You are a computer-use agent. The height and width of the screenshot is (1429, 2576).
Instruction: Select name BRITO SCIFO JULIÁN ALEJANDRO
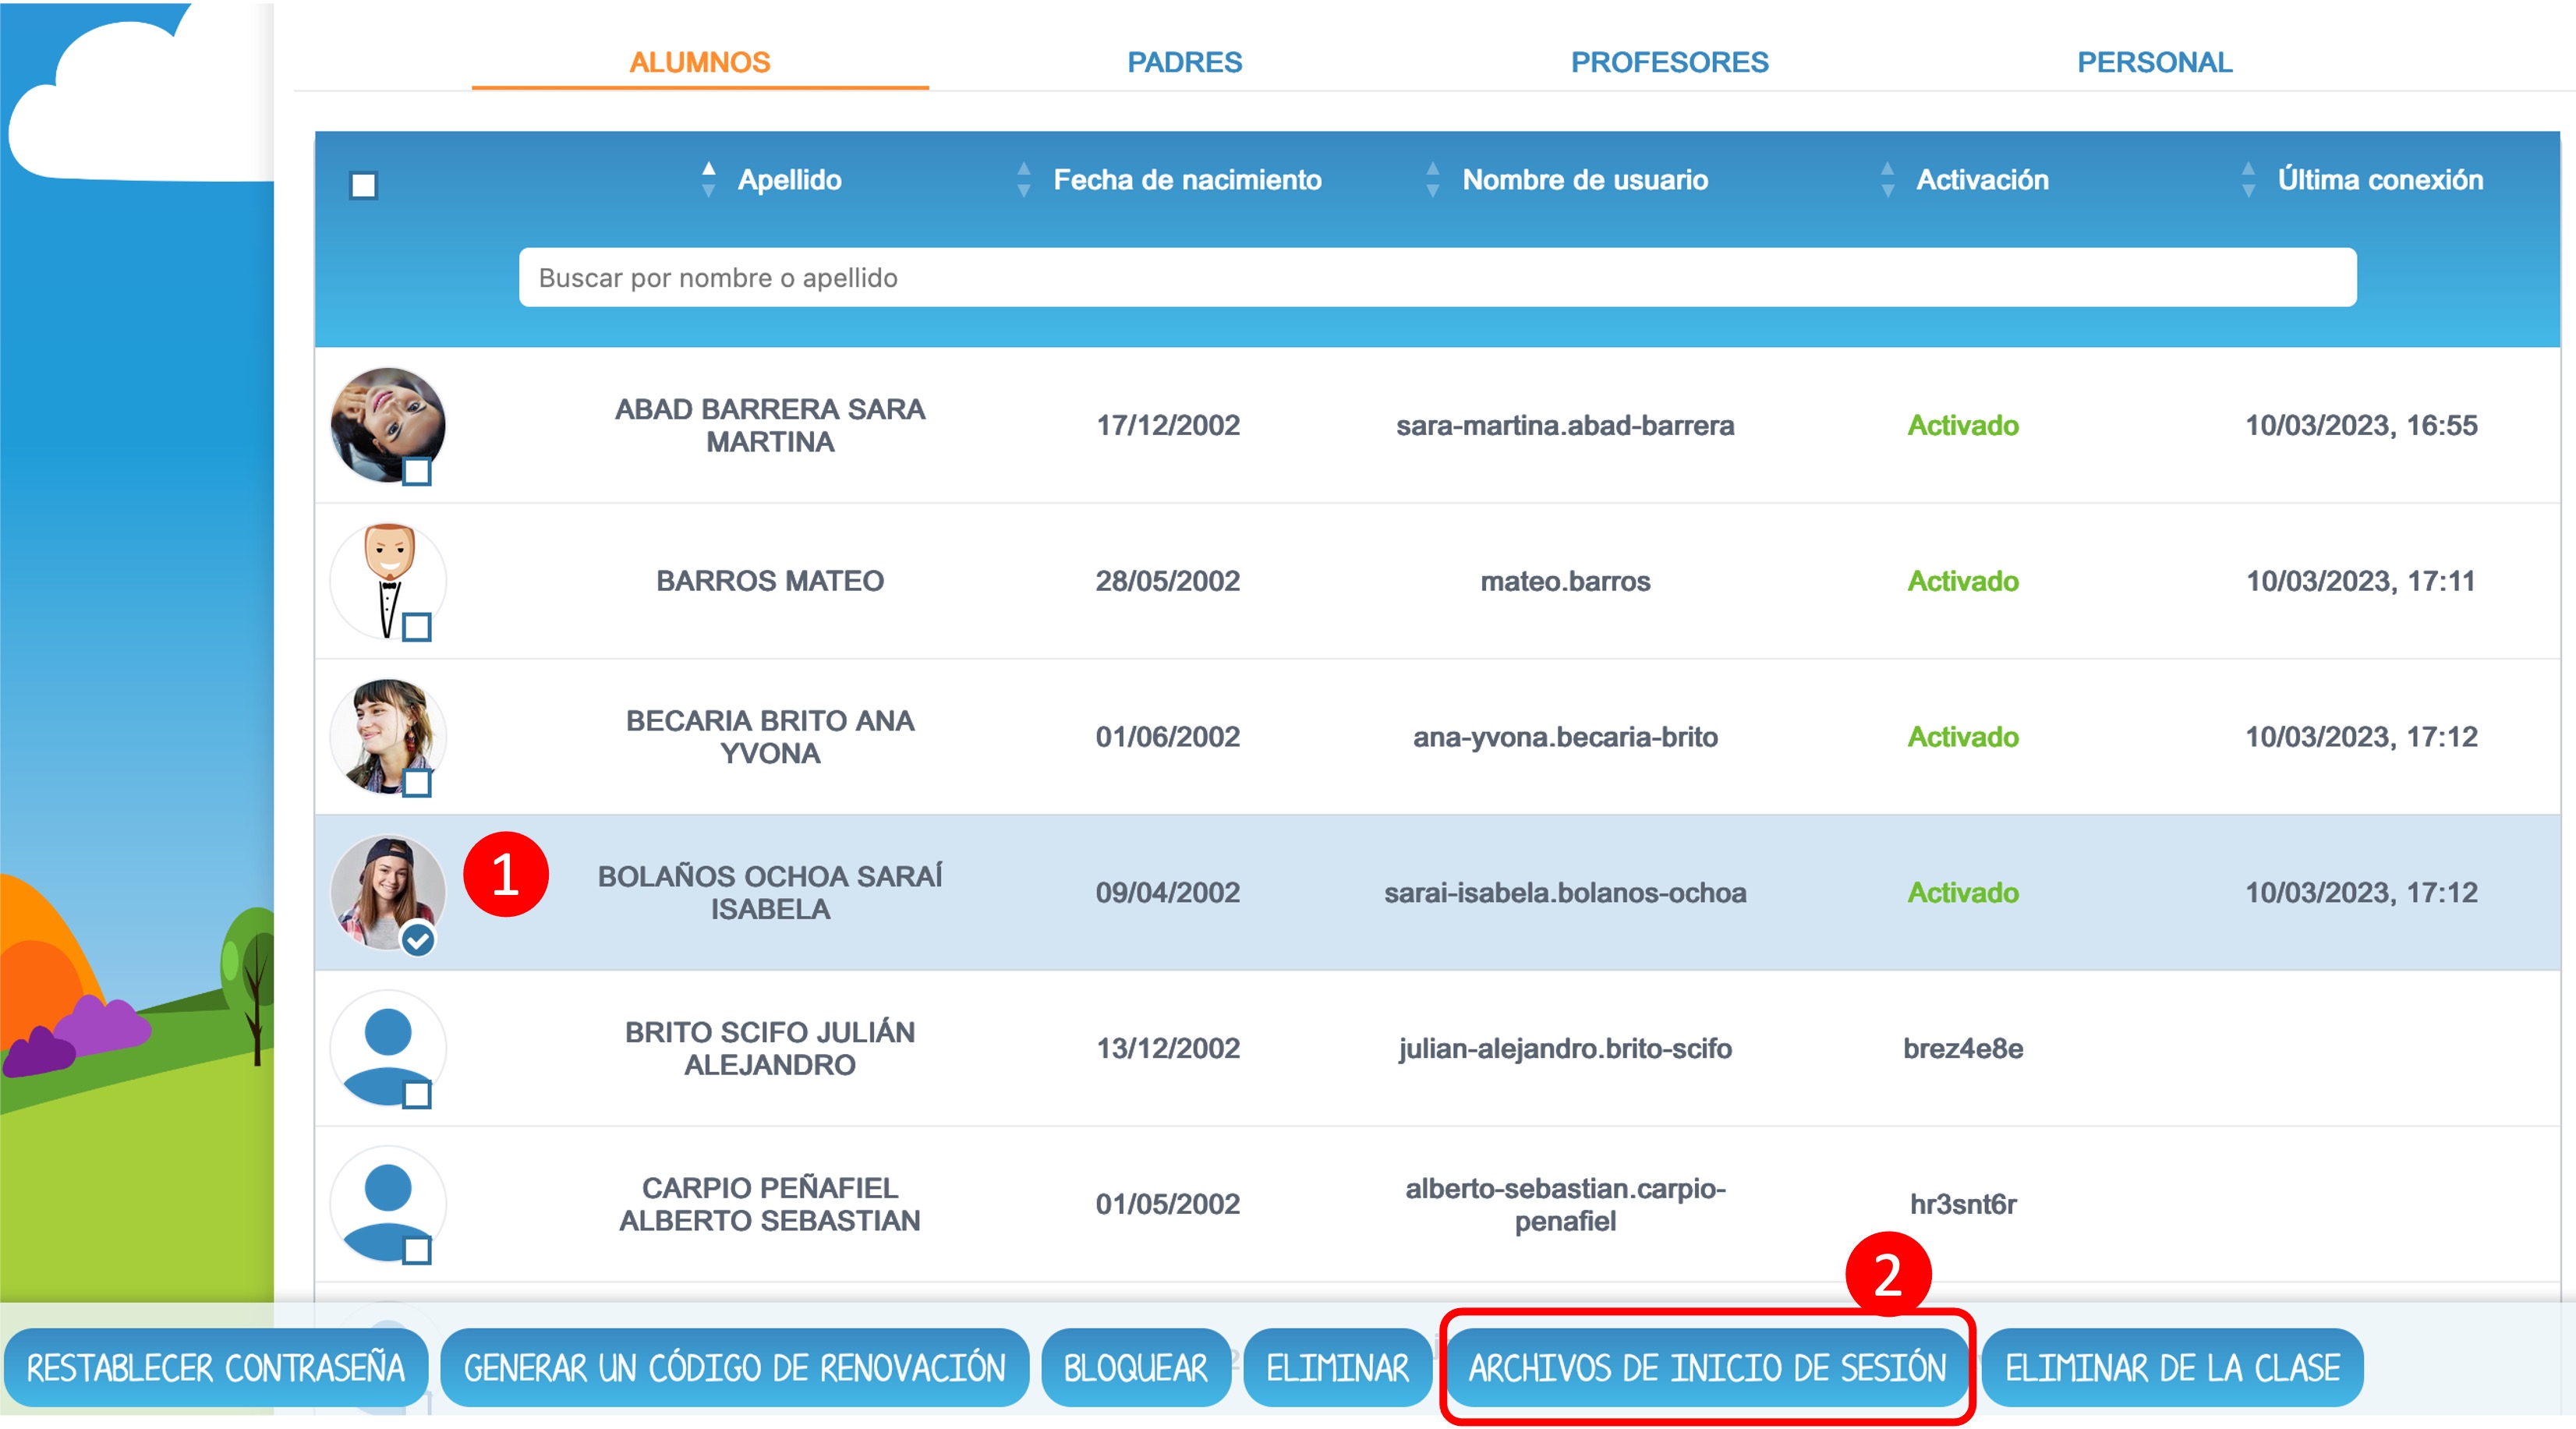770,1048
